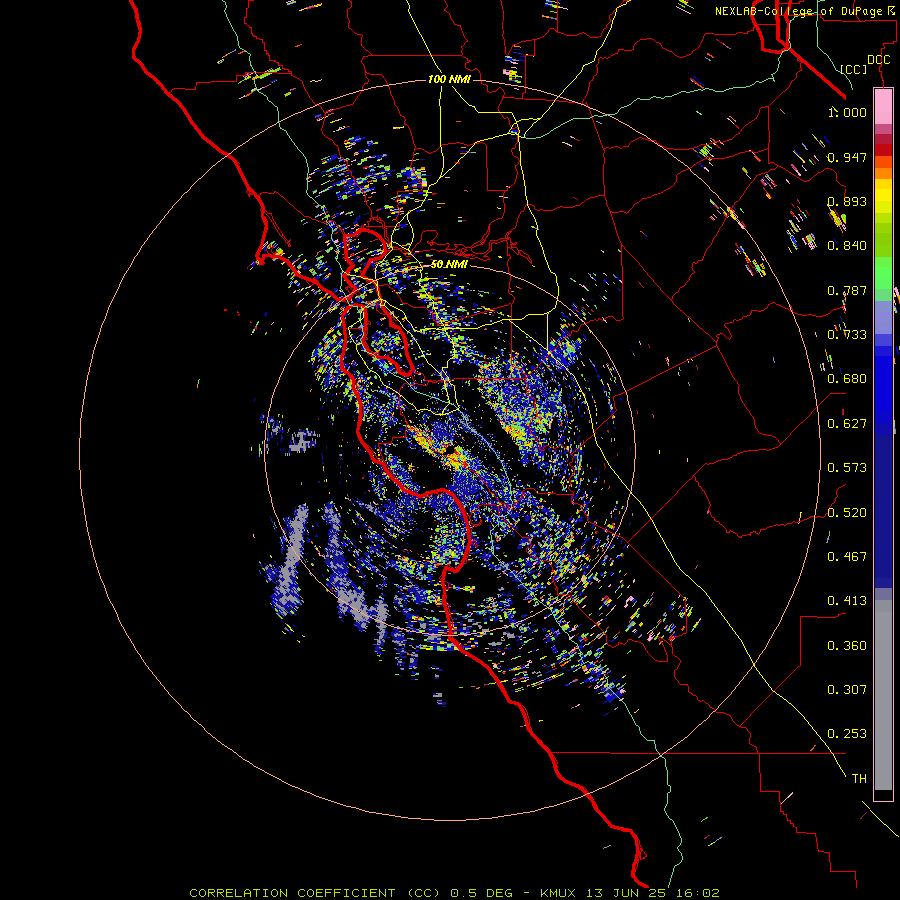
Task: Select the 0.680 scale value
Action: coord(847,379)
